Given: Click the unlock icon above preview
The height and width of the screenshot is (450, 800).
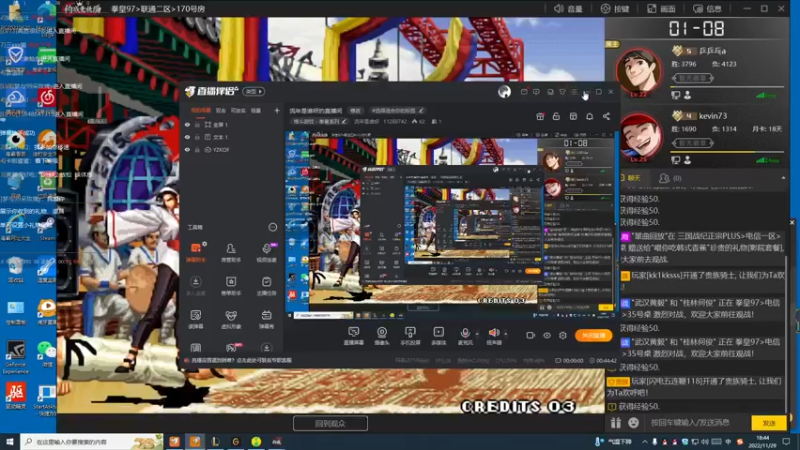Looking at the screenshot, I should pos(556,116).
